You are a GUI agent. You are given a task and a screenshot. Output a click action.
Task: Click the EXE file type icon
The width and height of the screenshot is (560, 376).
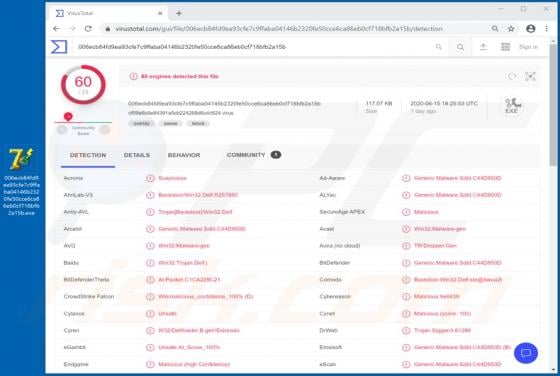[x=512, y=106]
